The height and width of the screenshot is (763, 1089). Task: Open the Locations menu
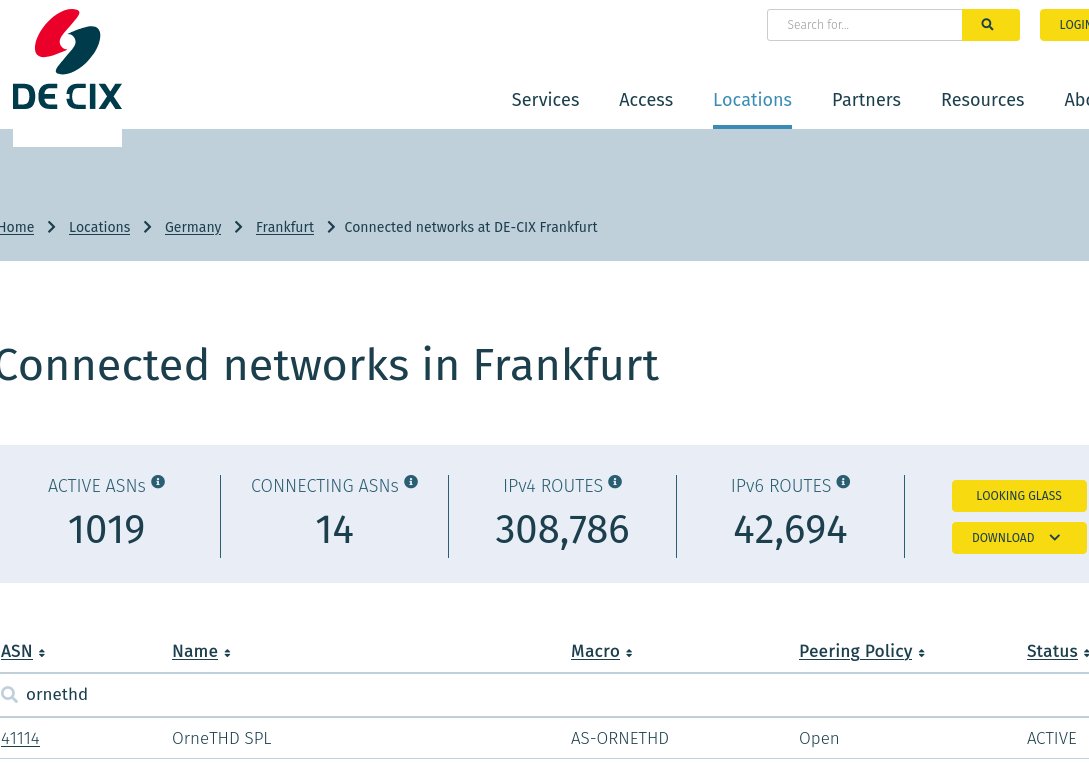tap(752, 100)
